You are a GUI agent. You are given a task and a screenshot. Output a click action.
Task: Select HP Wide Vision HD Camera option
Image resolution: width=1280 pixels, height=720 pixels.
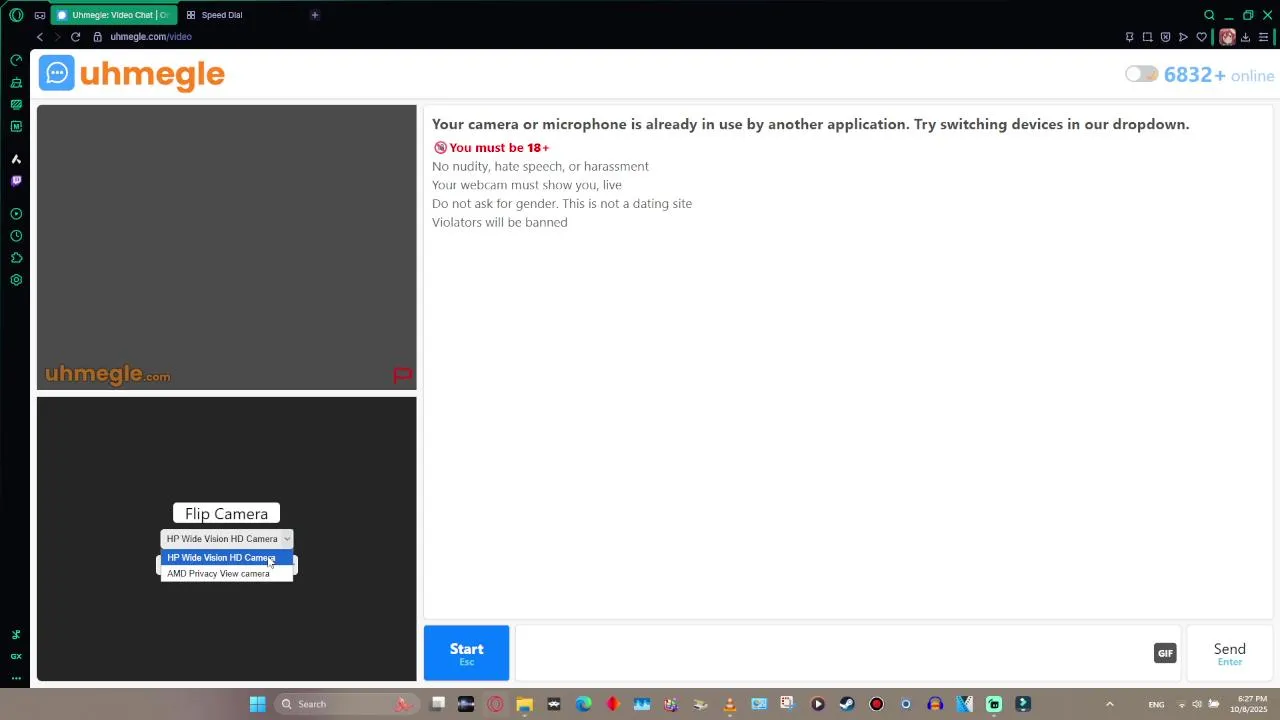coord(227,558)
